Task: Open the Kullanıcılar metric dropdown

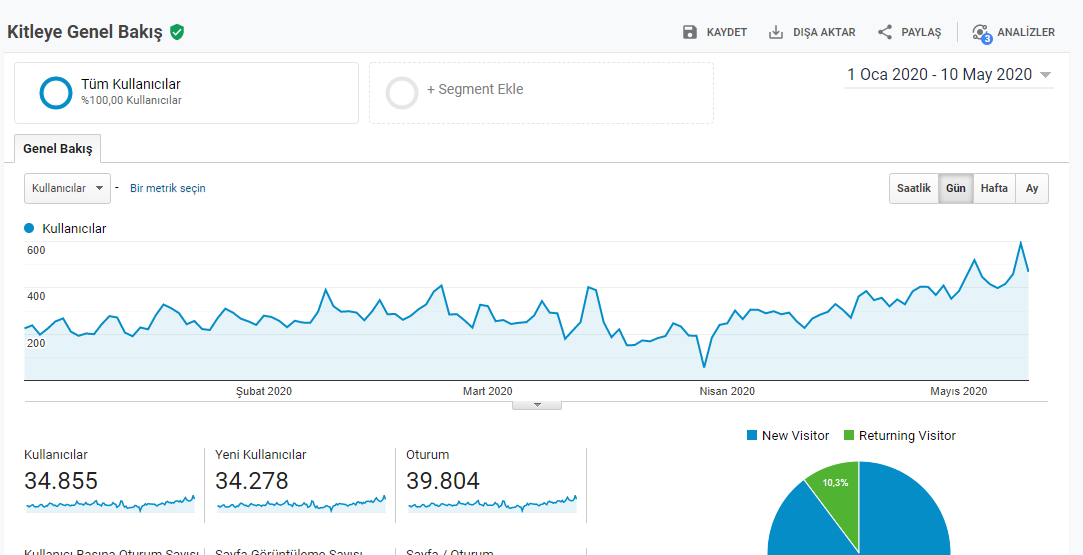Action: (67, 188)
